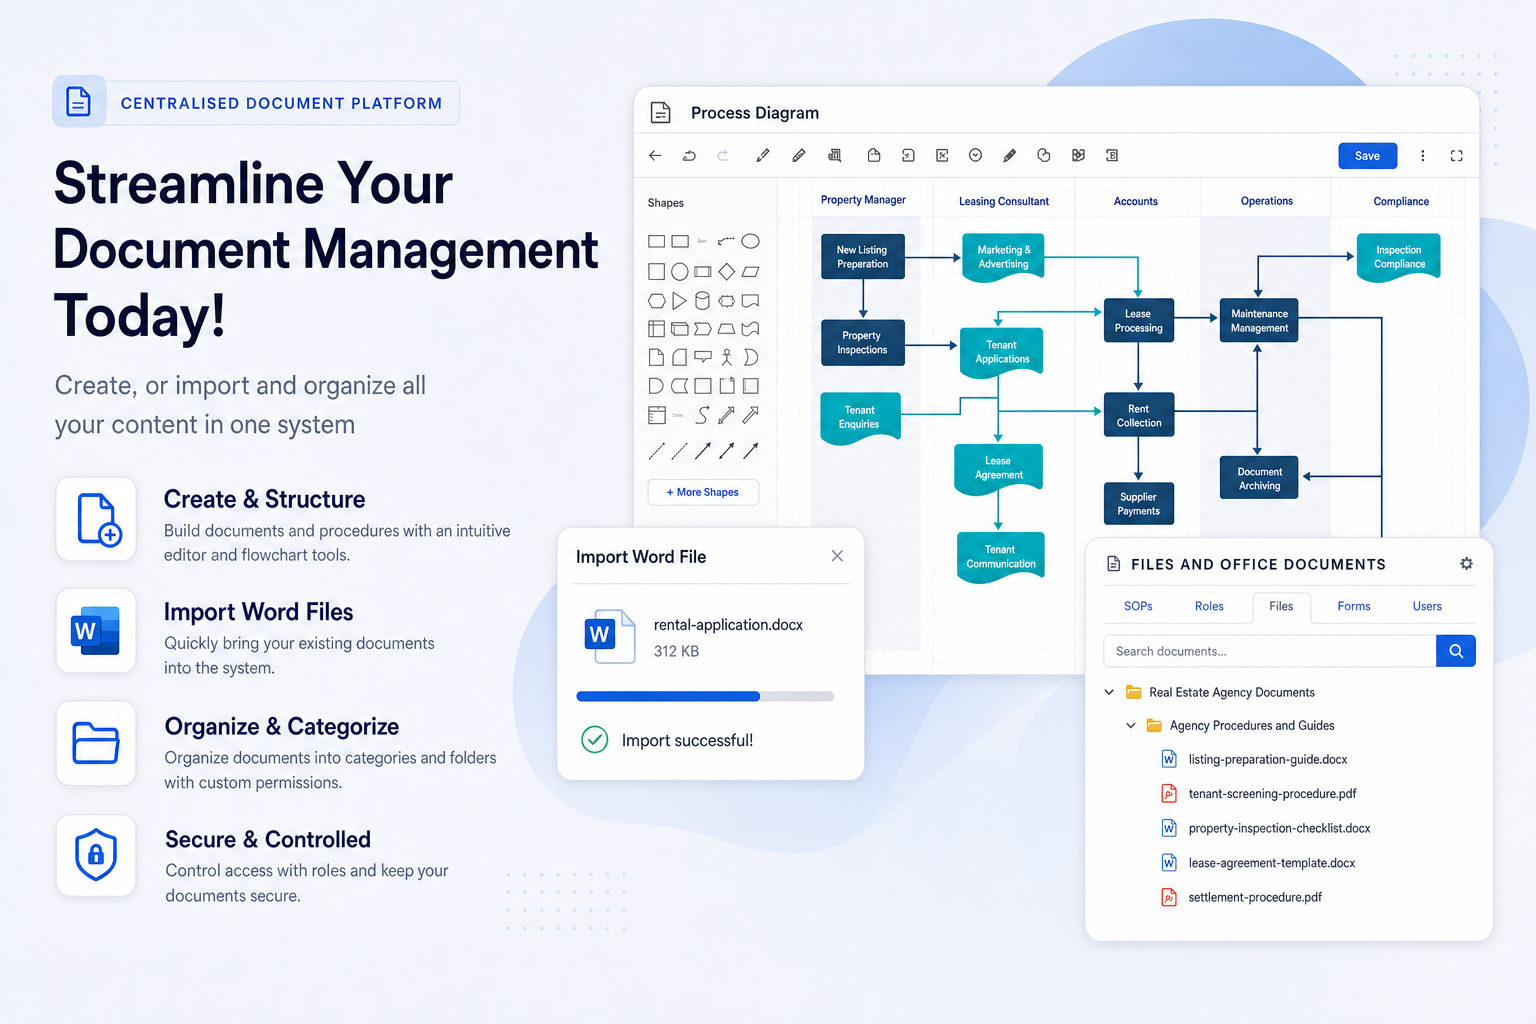Screen dimensions: 1536x1024
Task: Select the chevron step shape
Action: (703, 328)
